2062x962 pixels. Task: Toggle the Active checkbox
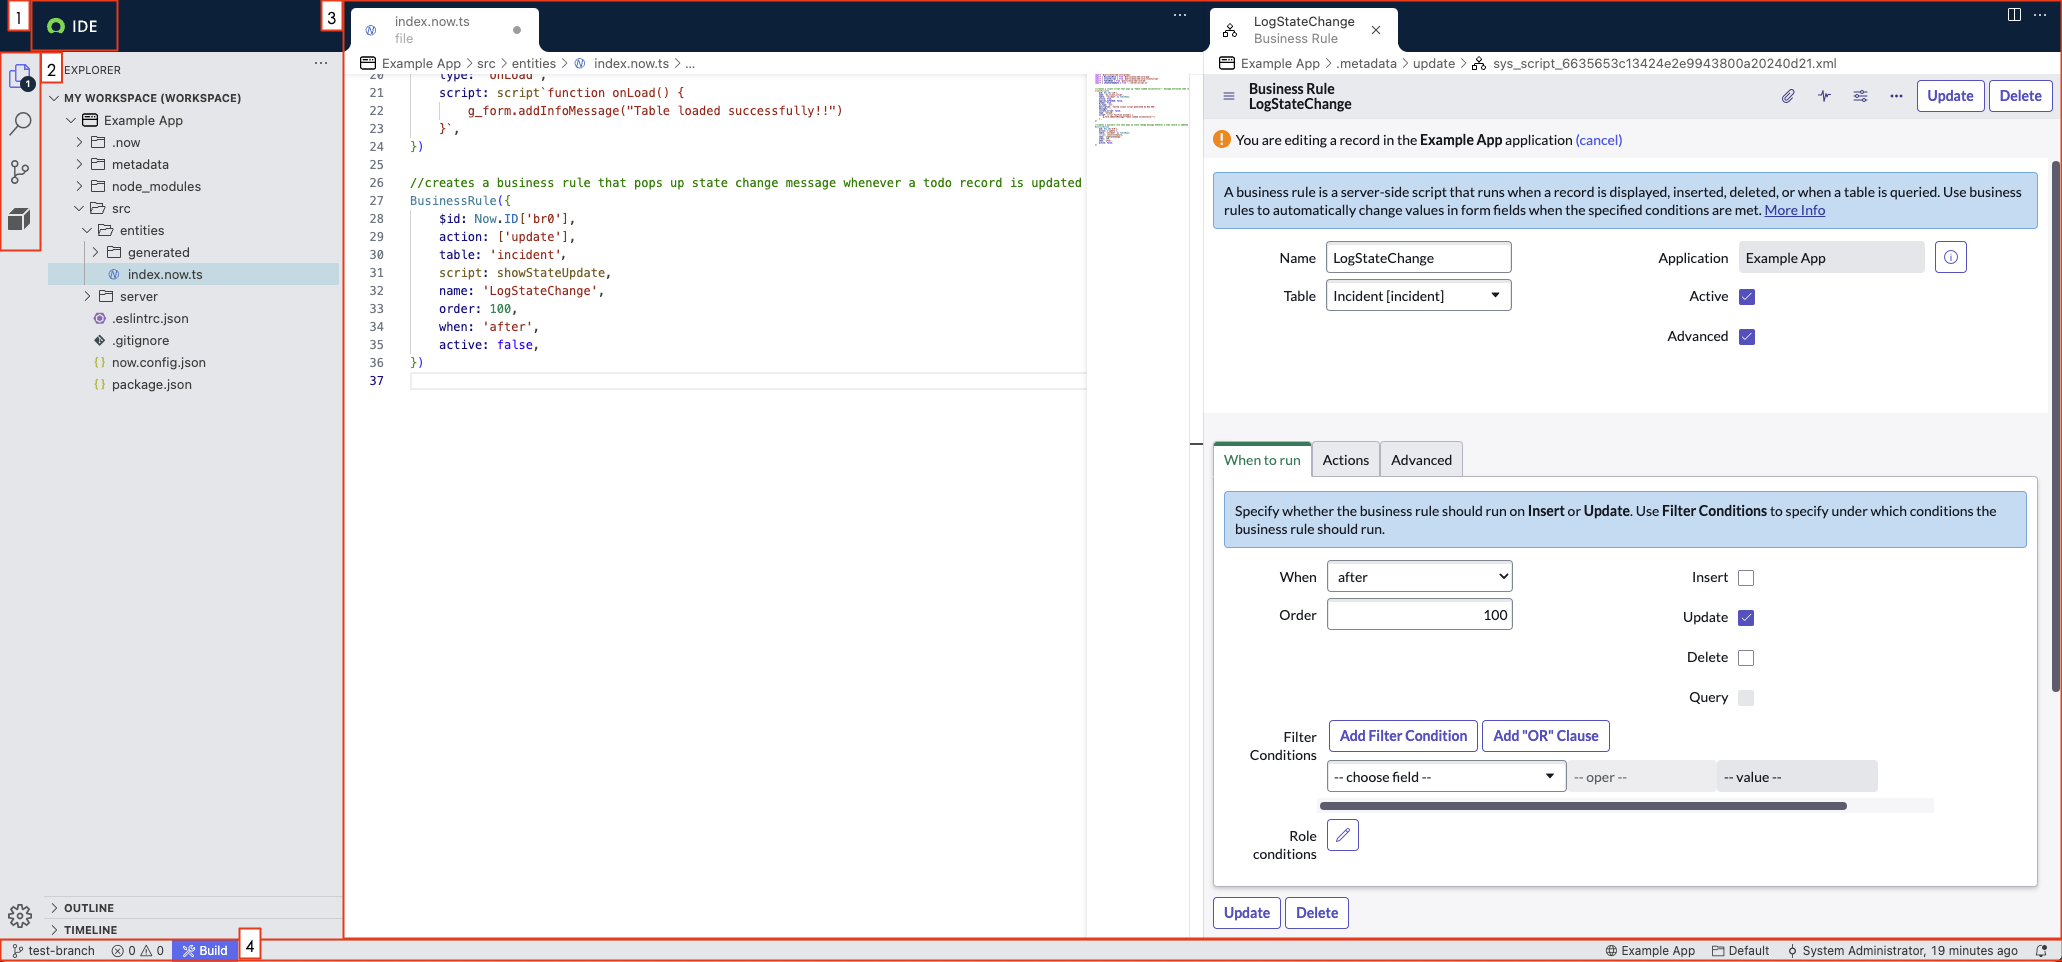pos(1747,297)
